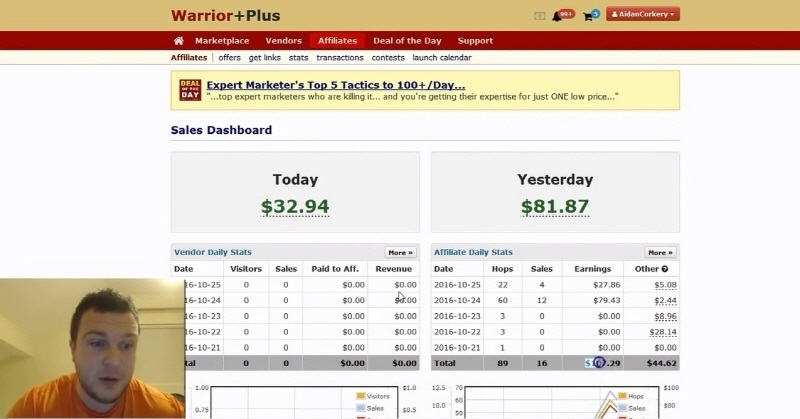Screen dimensions: 800x419
Task: Click the Sales legend swatch in affiliate chart
Action: pos(622,408)
